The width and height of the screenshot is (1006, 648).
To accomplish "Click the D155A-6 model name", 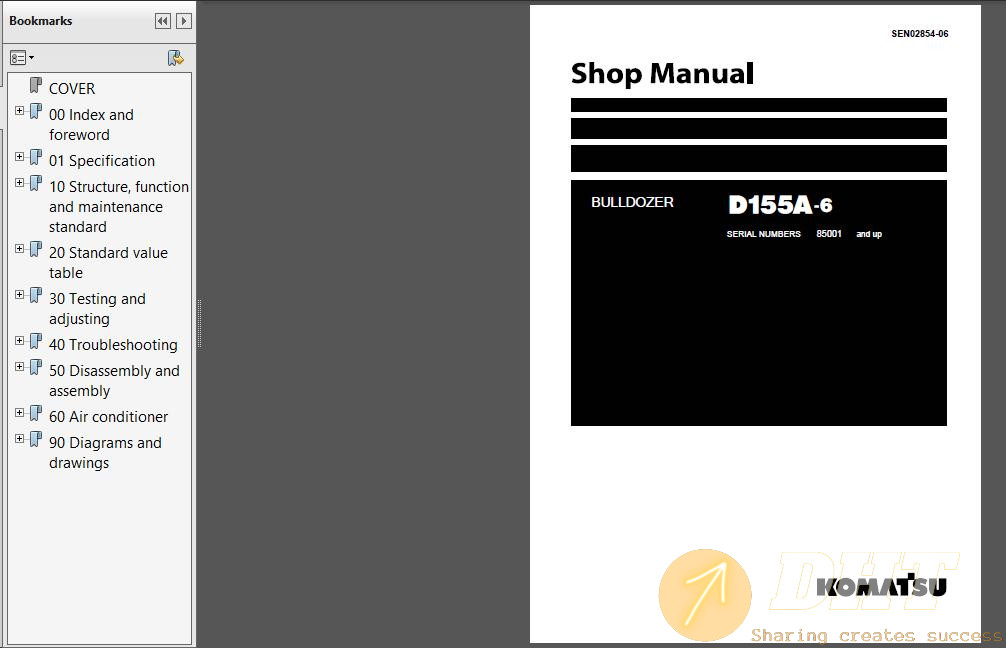I will (x=780, y=205).
